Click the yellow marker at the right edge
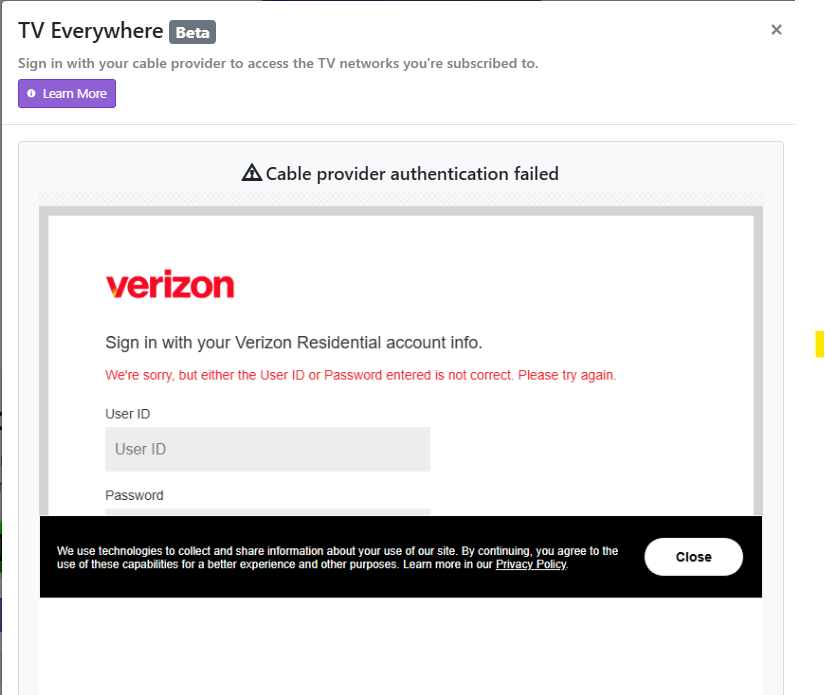The width and height of the screenshot is (825, 695). click(820, 344)
